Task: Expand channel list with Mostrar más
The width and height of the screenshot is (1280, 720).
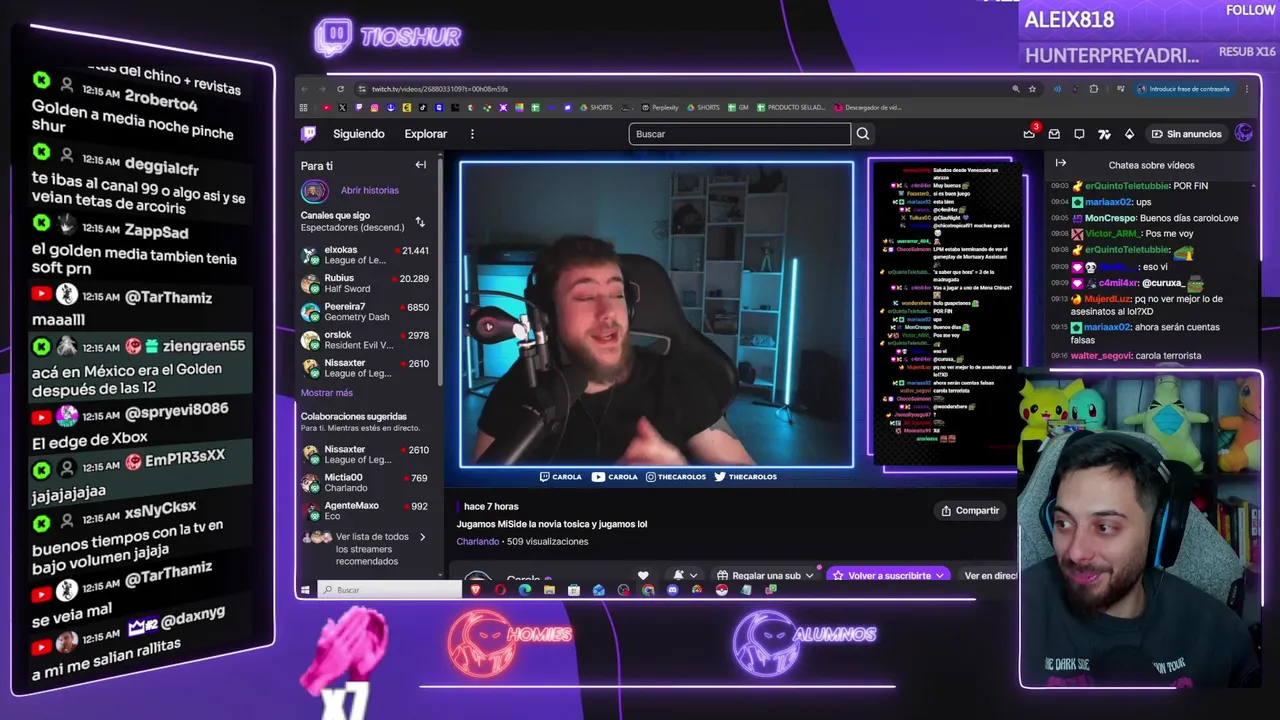Action: (x=326, y=393)
